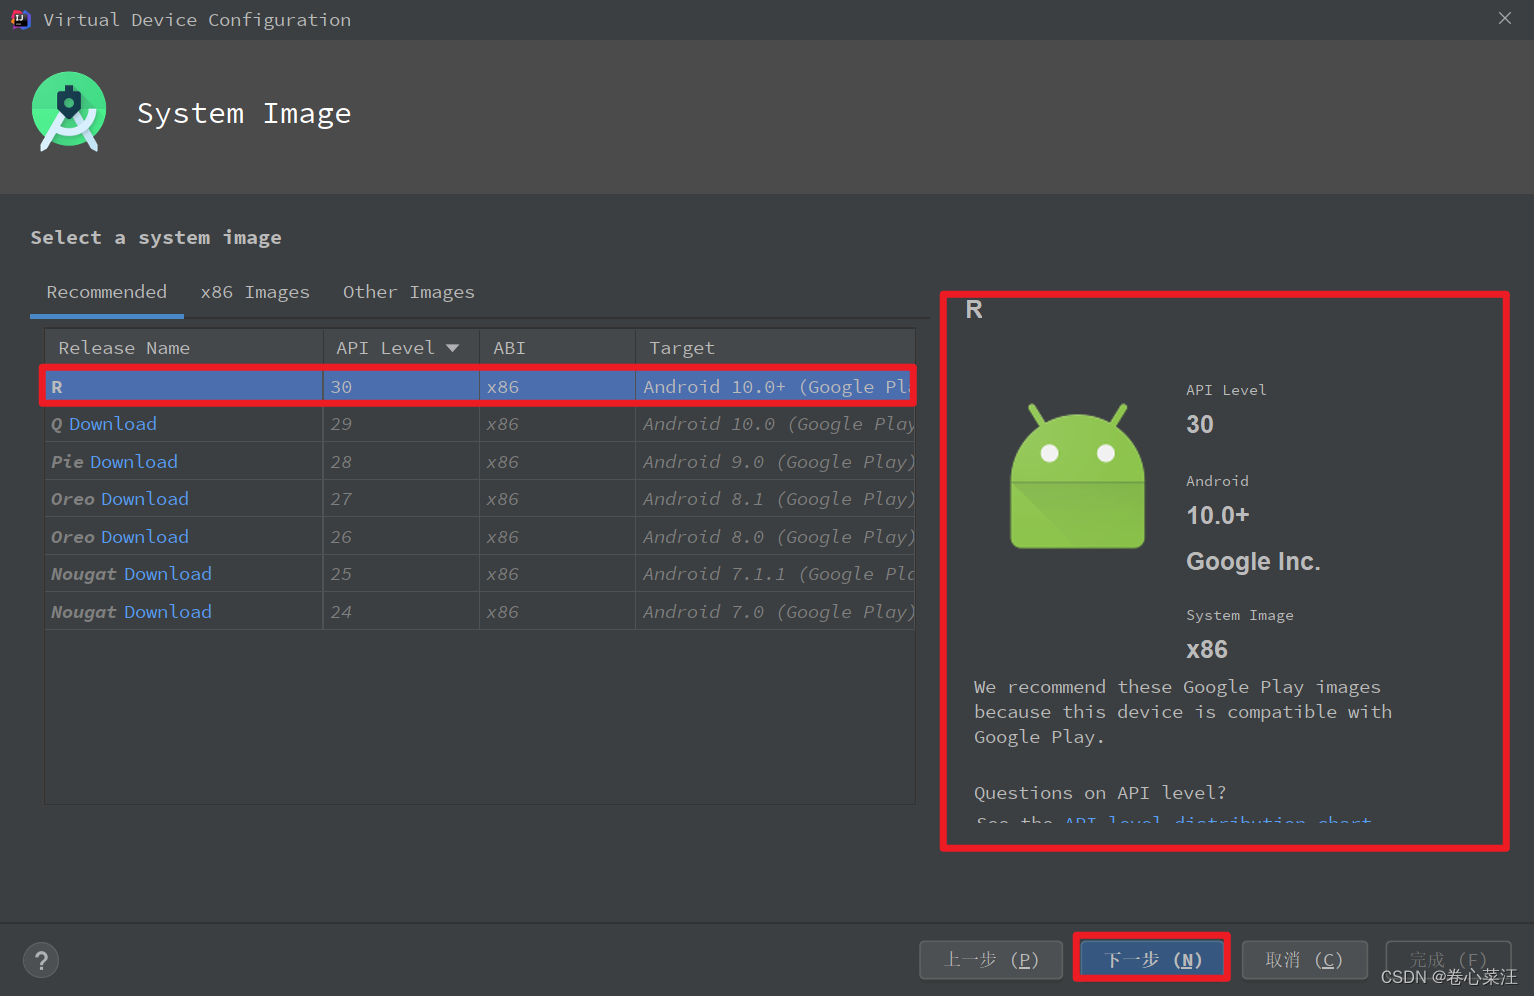Click x86 ABI cell in R row
Image resolution: width=1534 pixels, height=996 pixels.
click(557, 387)
